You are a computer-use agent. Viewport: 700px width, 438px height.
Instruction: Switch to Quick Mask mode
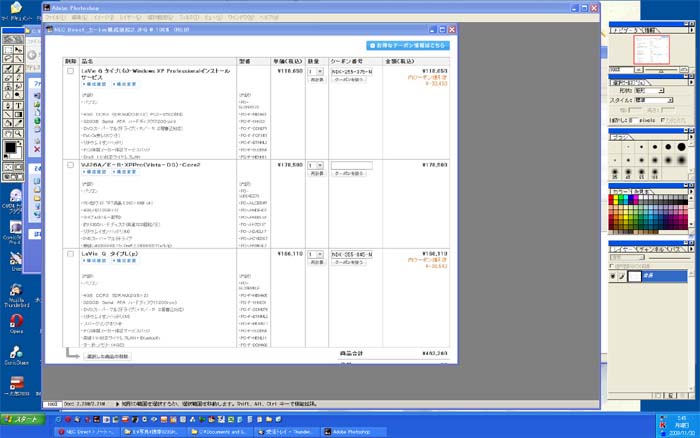tap(18, 167)
